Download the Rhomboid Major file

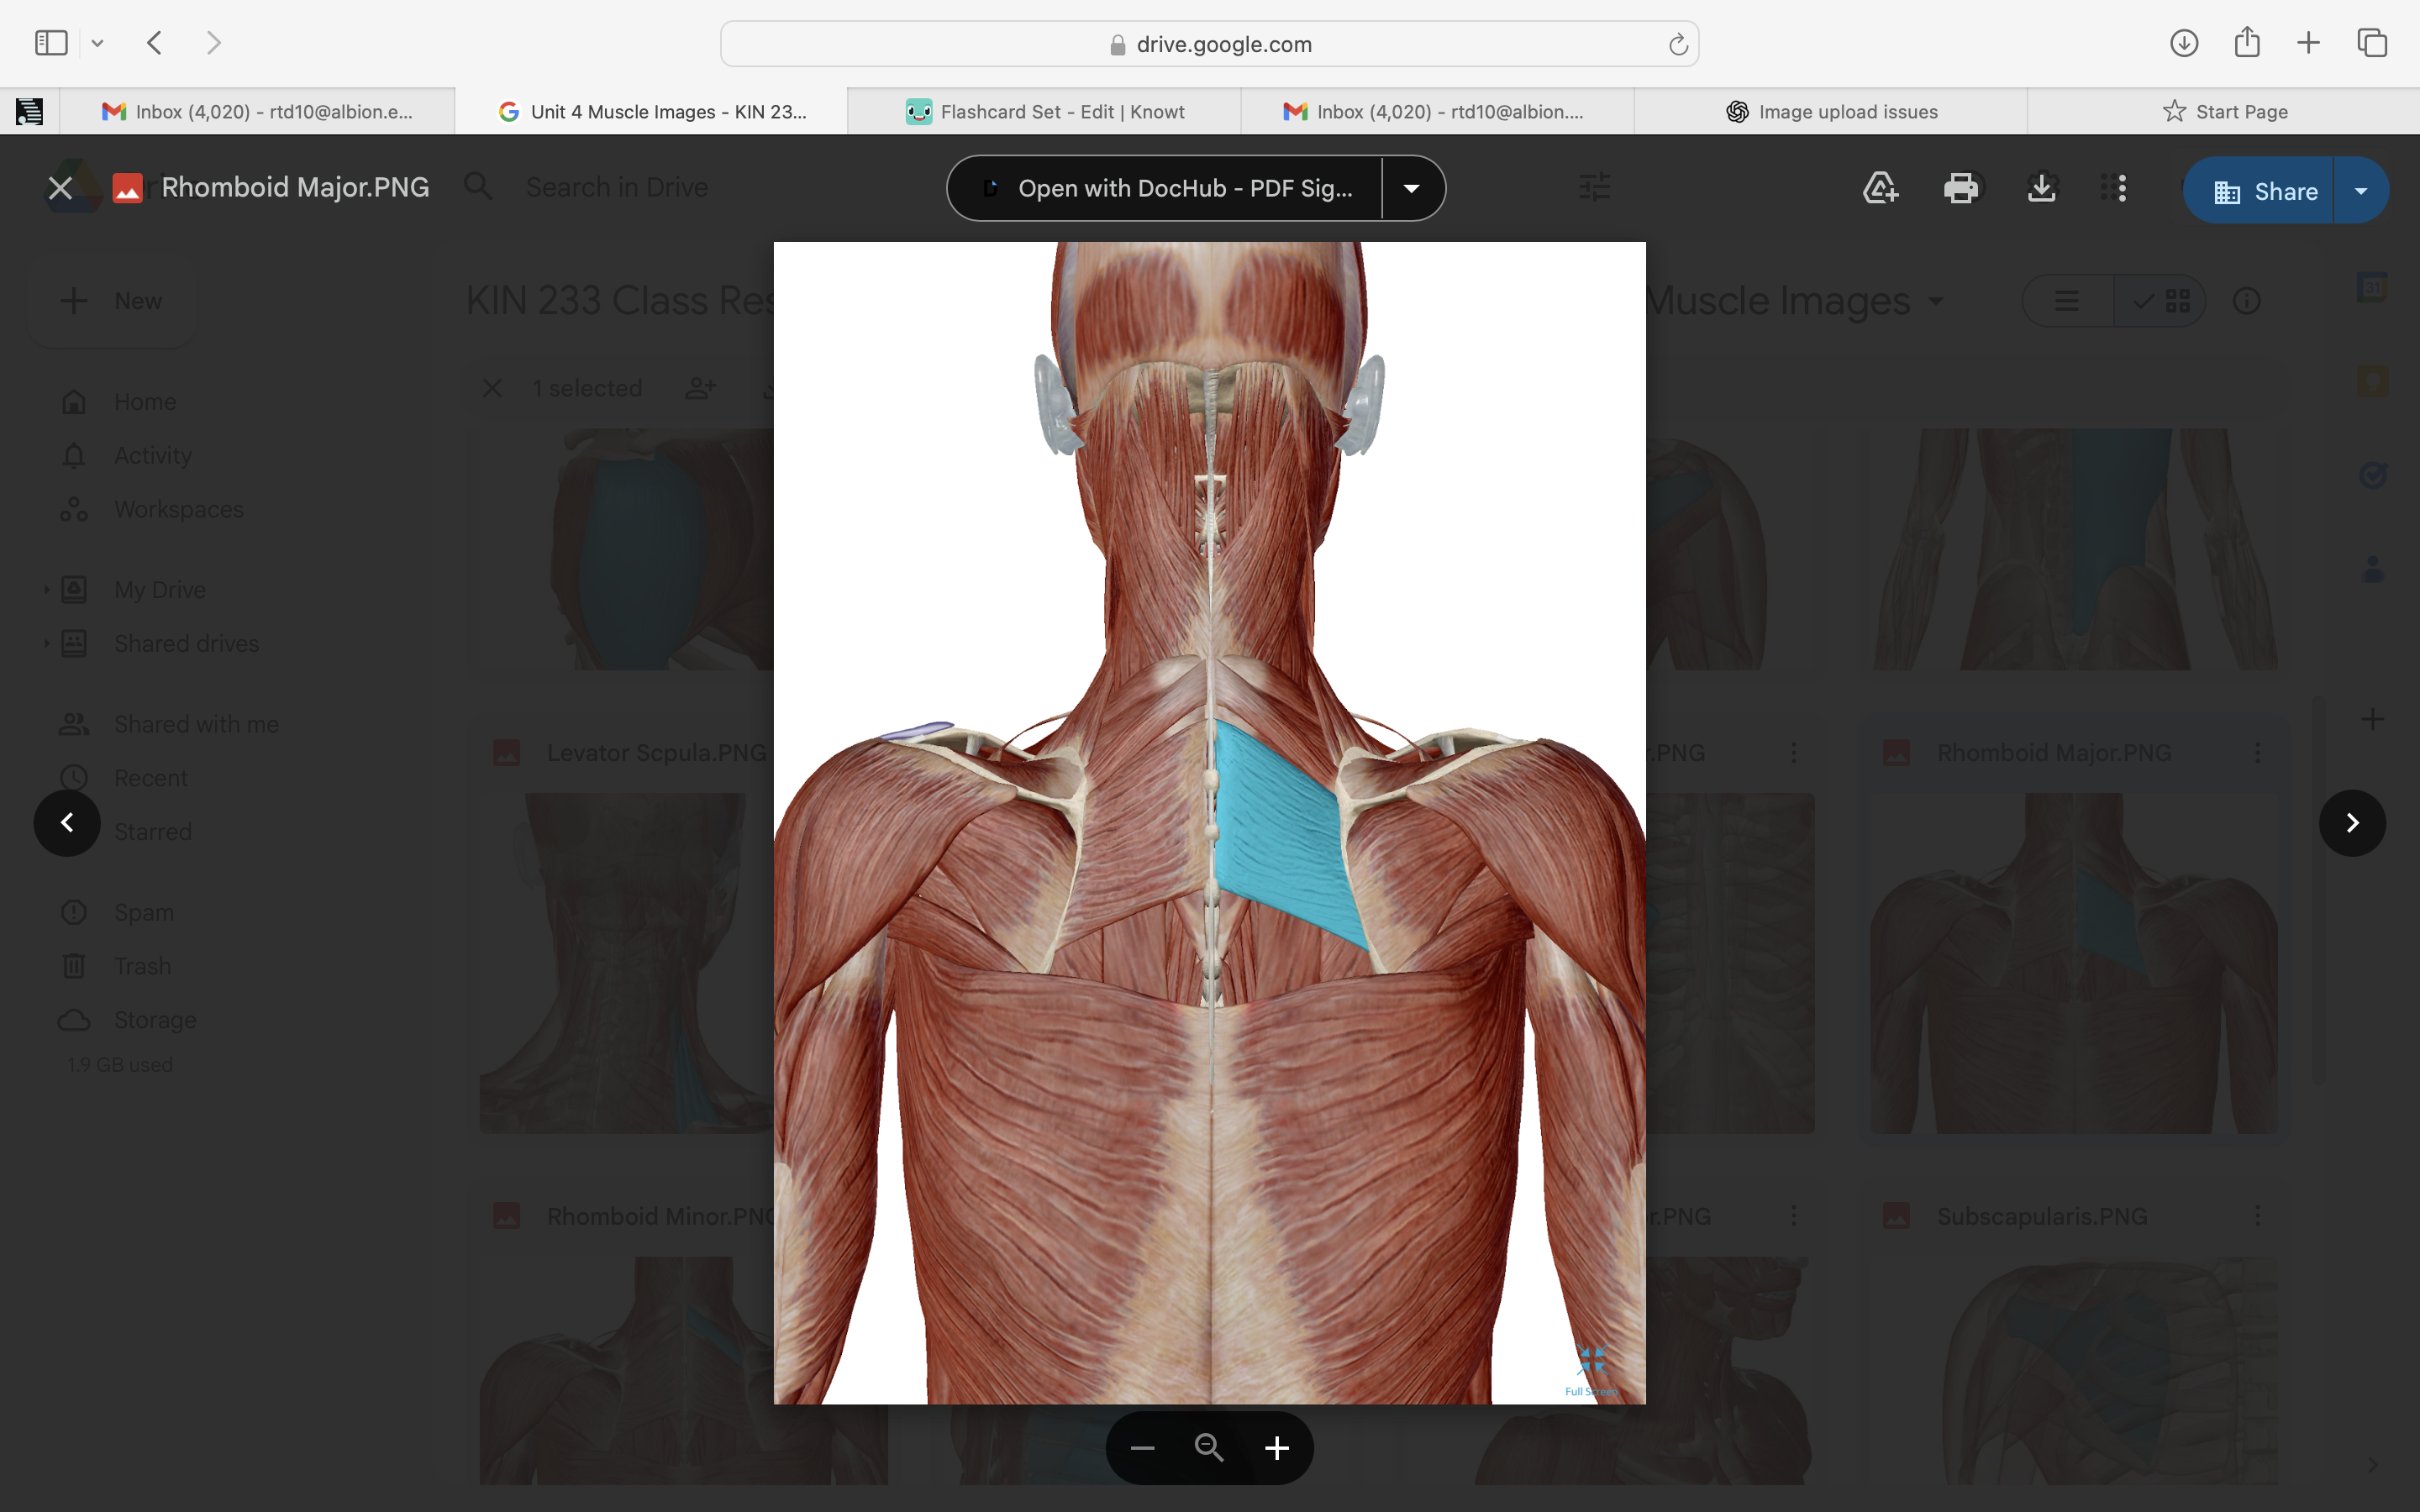click(x=2040, y=188)
